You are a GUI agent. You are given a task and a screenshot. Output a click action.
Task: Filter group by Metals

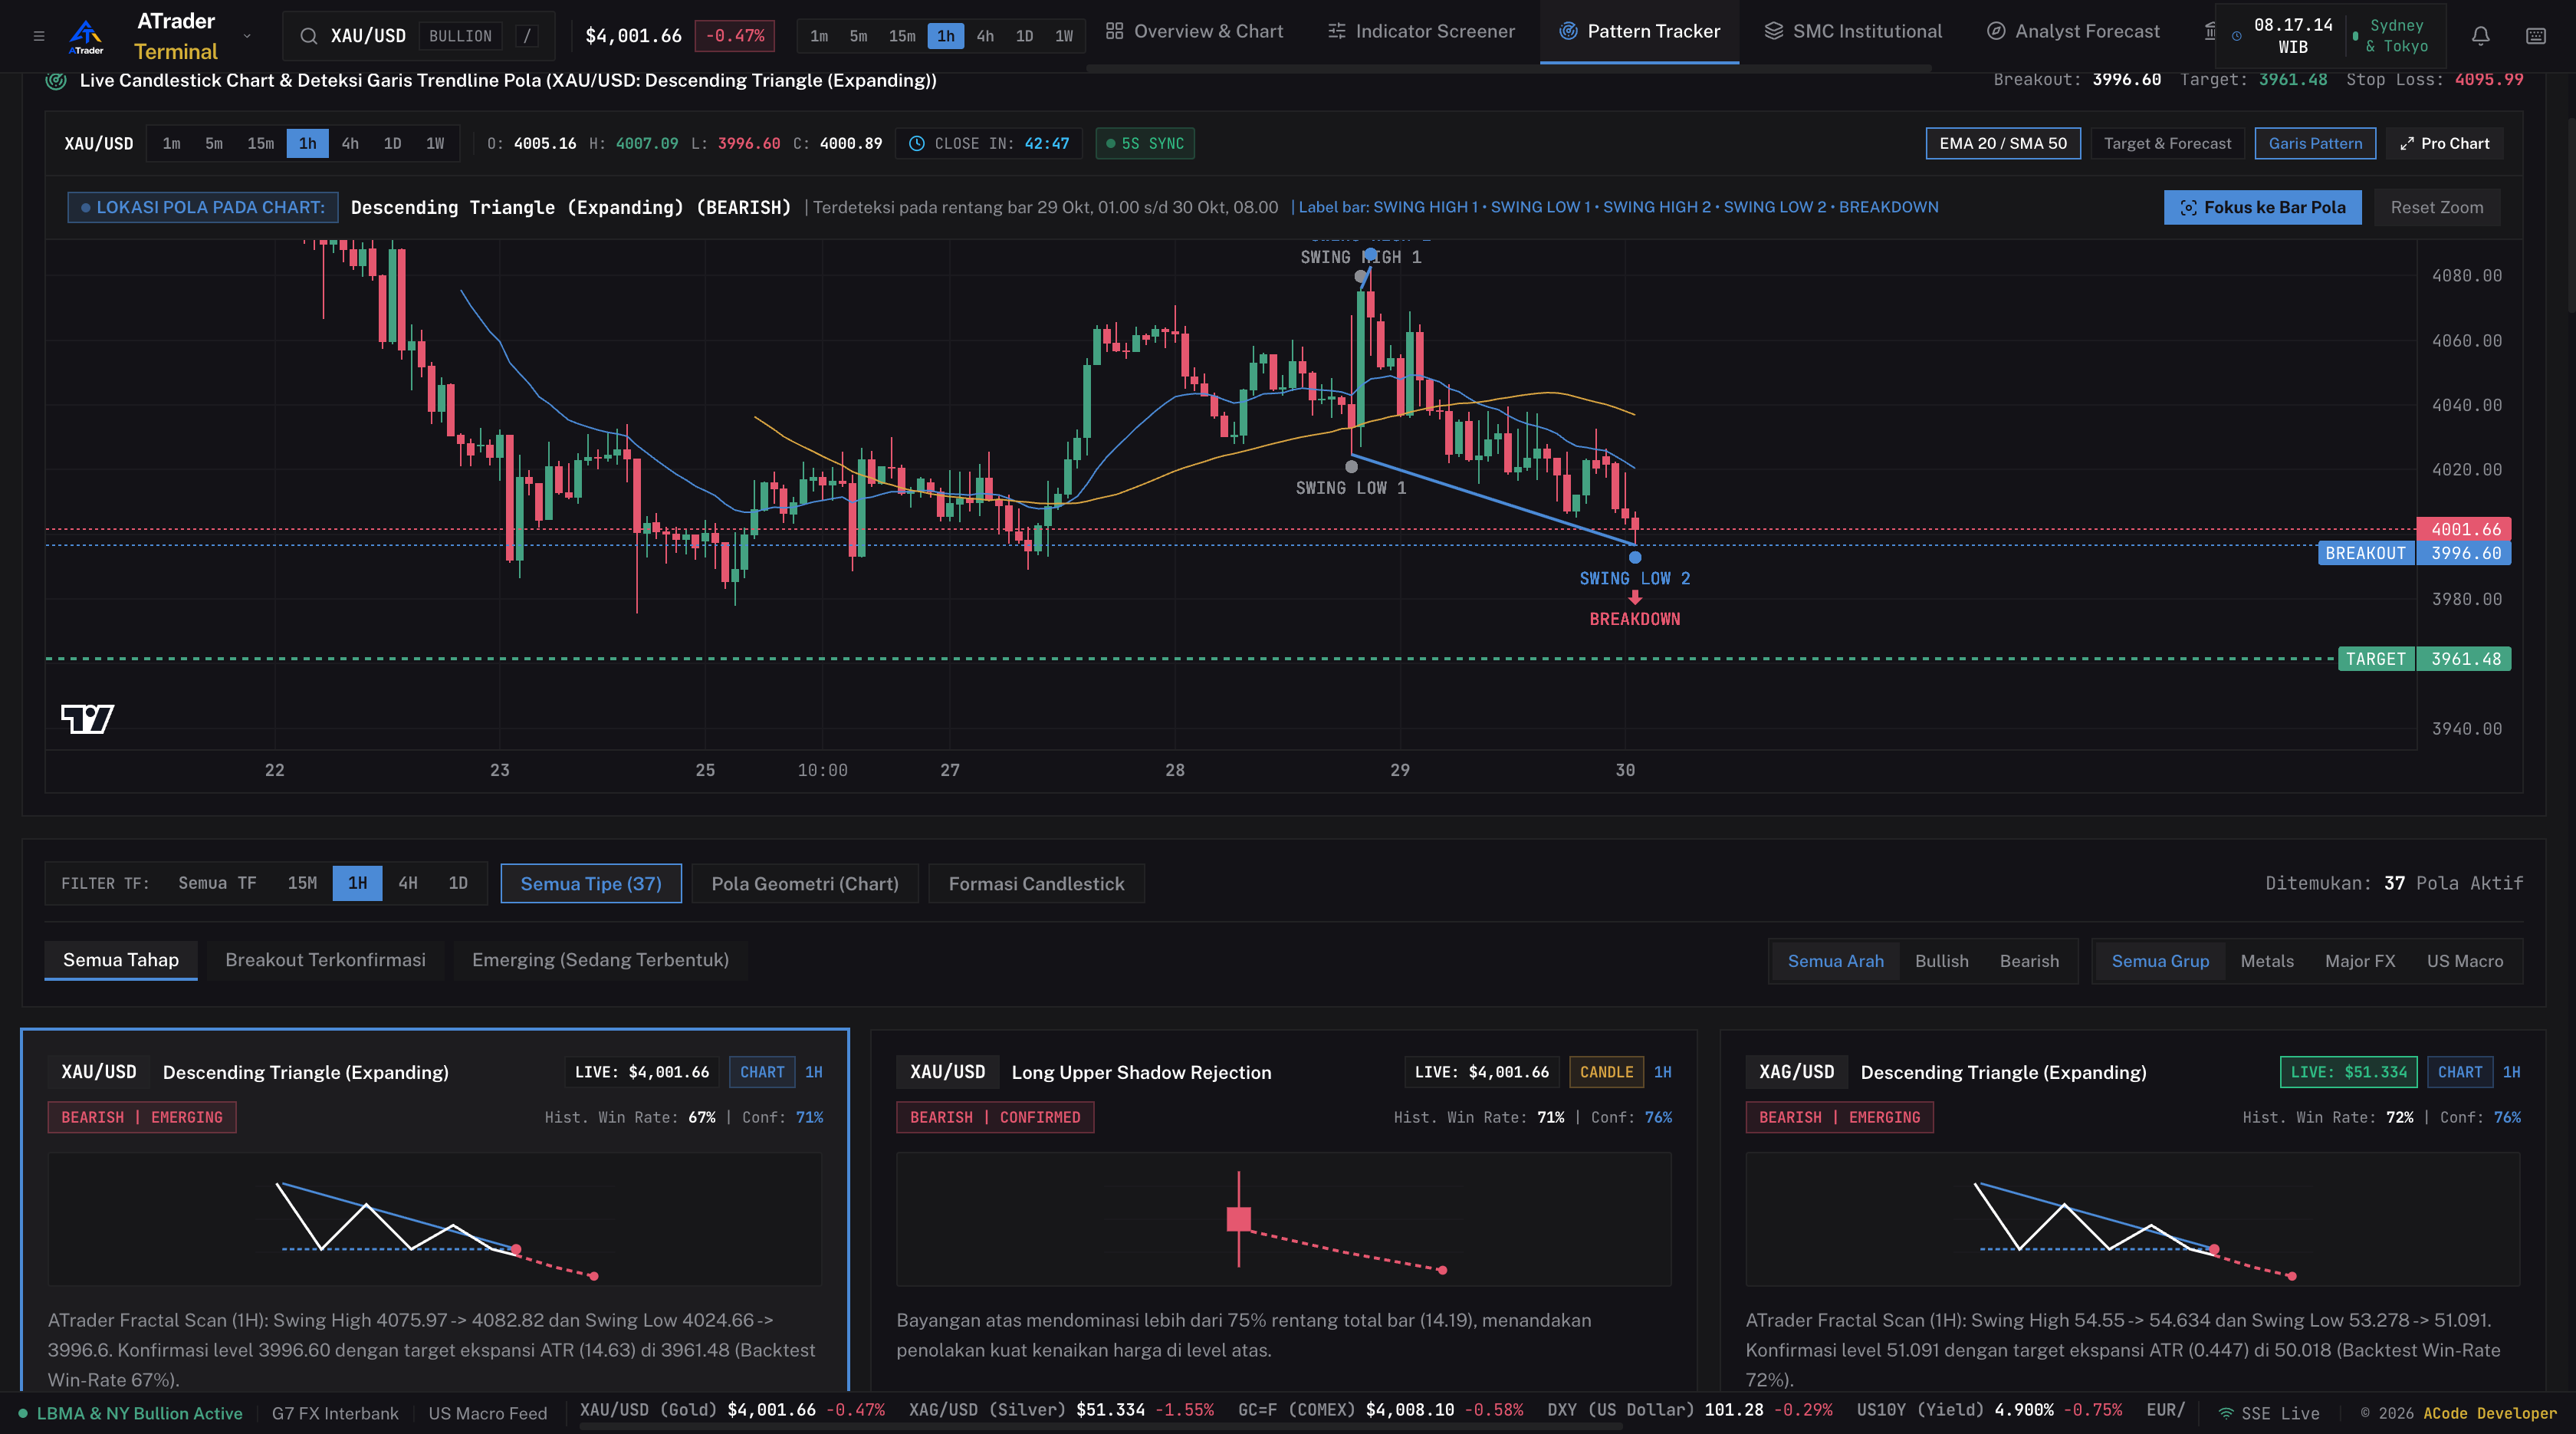tap(2267, 961)
